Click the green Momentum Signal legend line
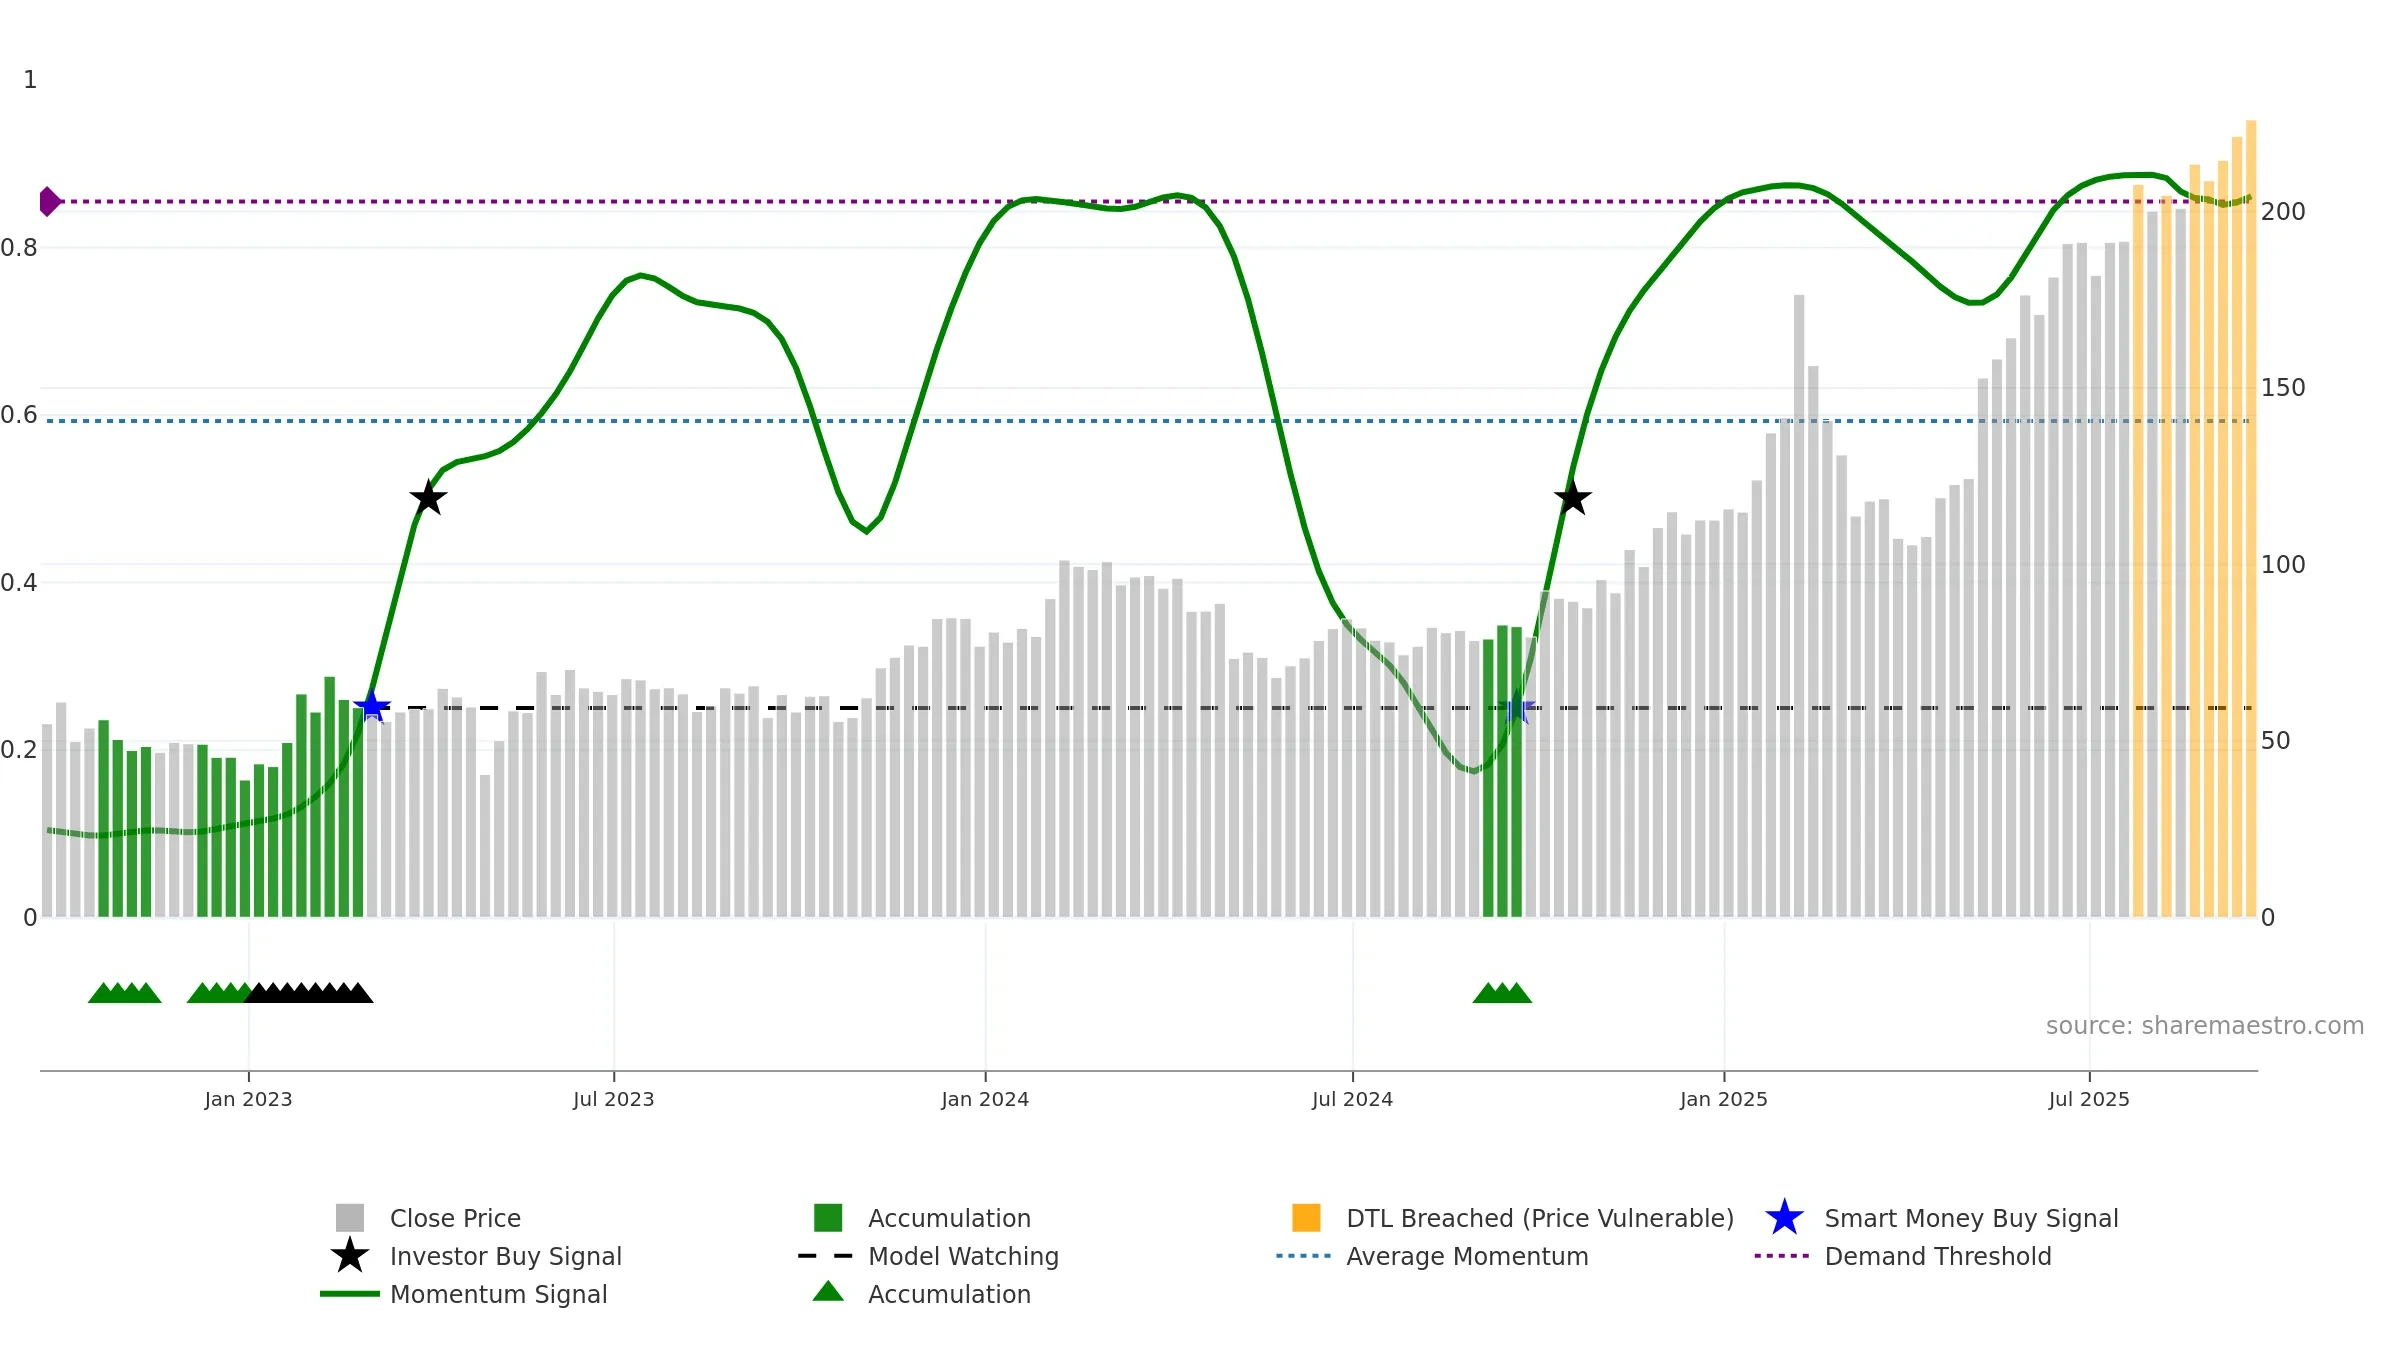Image resolution: width=2400 pixels, height=1350 pixels. click(350, 1293)
